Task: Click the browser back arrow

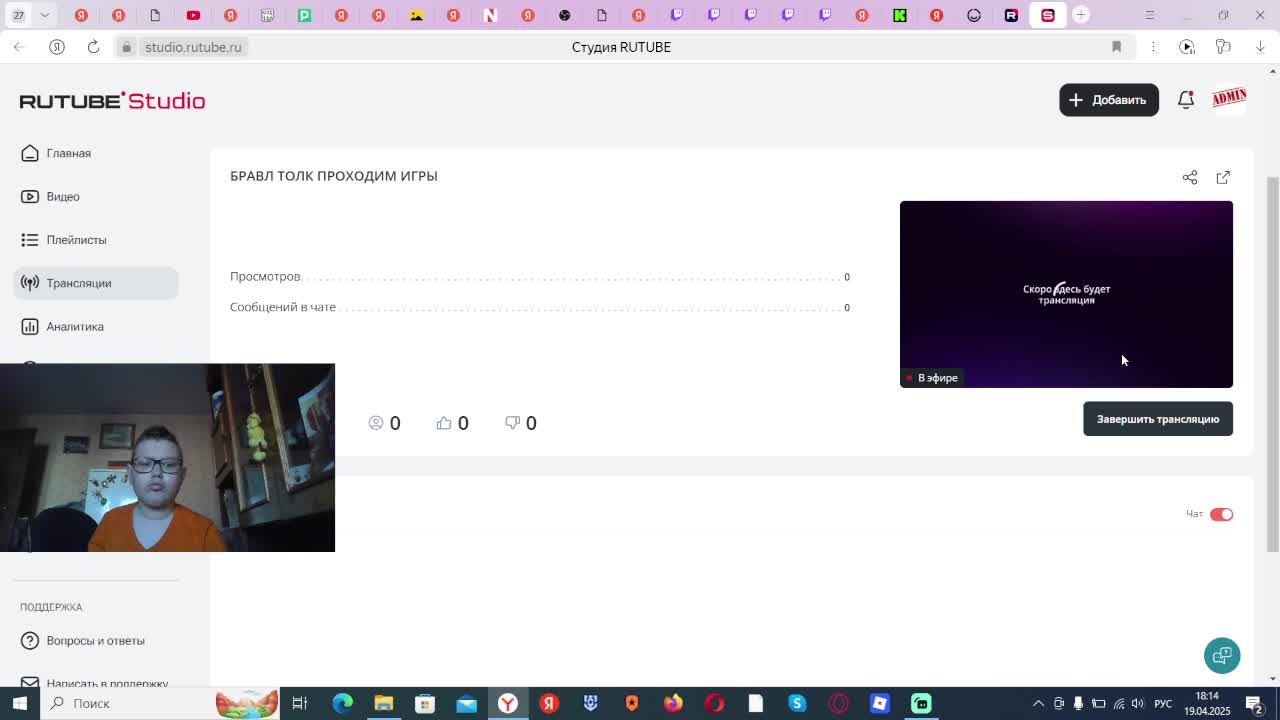Action: click(x=19, y=47)
